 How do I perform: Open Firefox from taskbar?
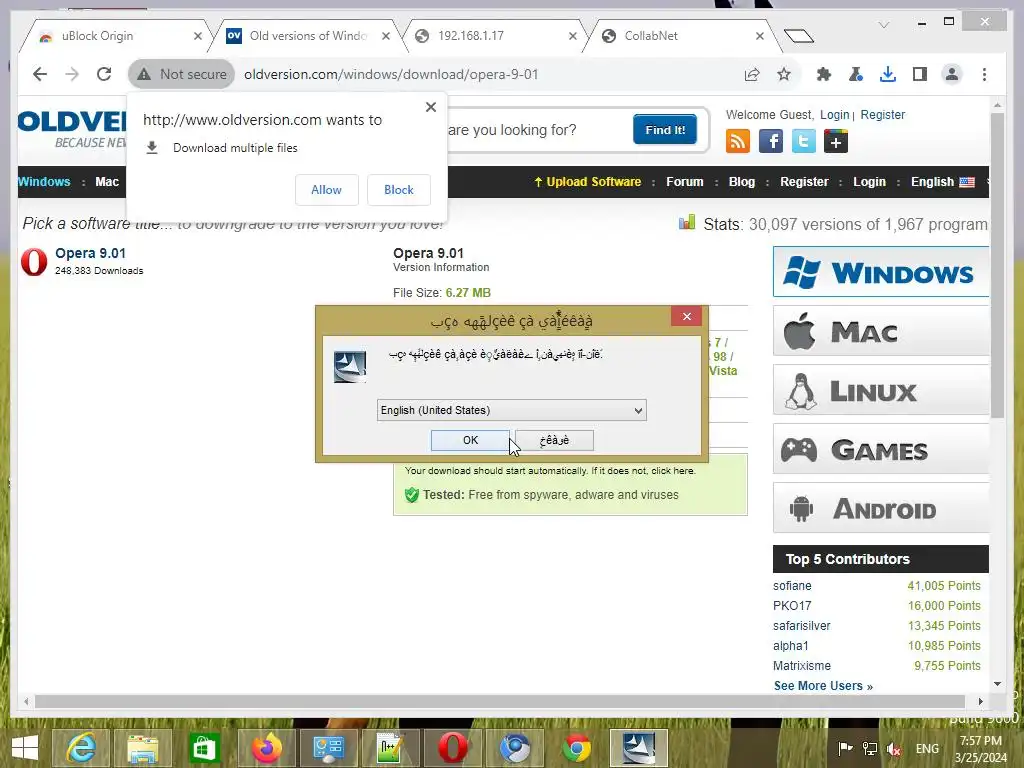(x=266, y=748)
